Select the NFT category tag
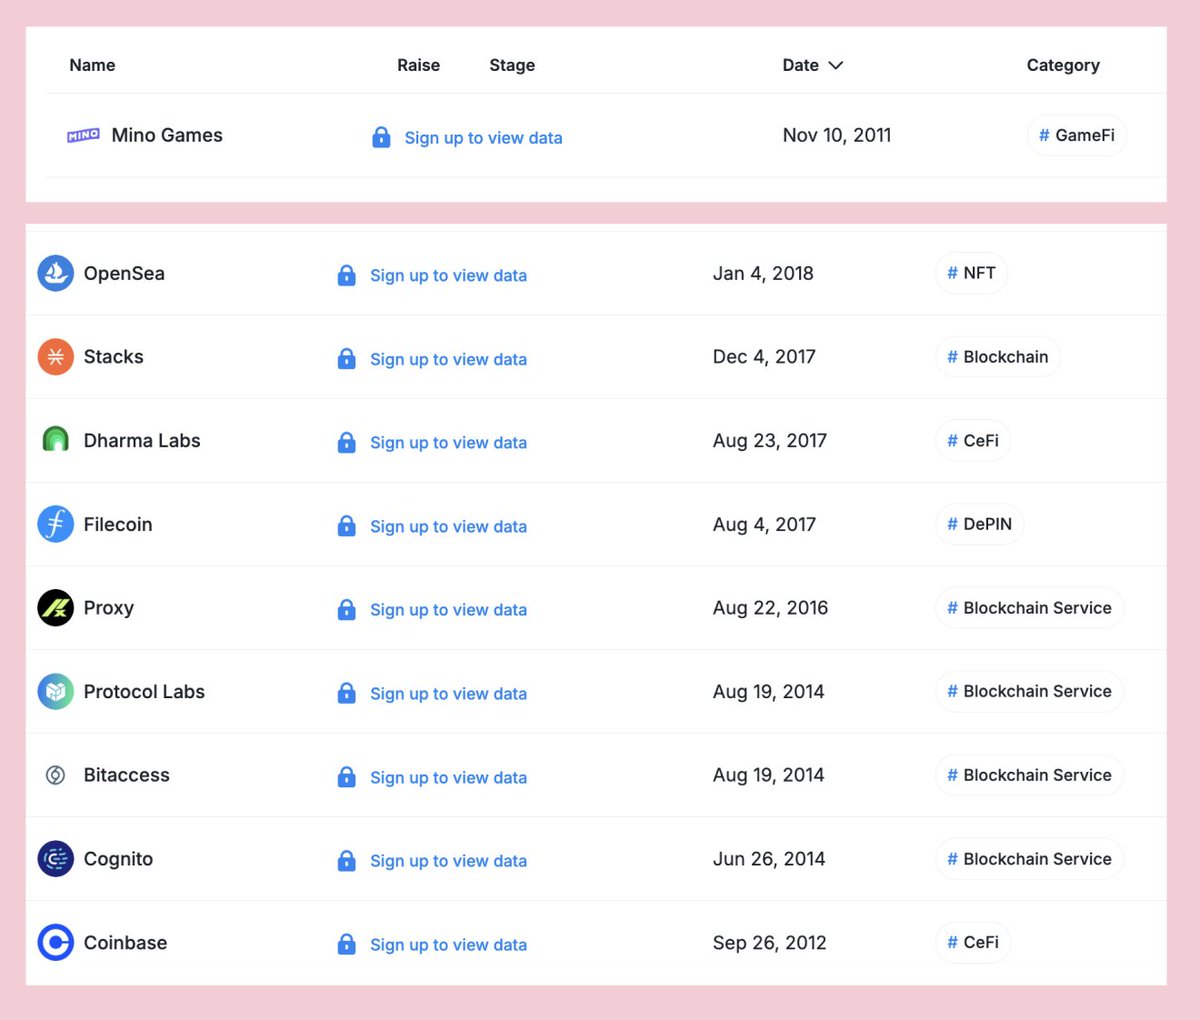This screenshot has width=1200, height=1020. [x=971, y=273]
